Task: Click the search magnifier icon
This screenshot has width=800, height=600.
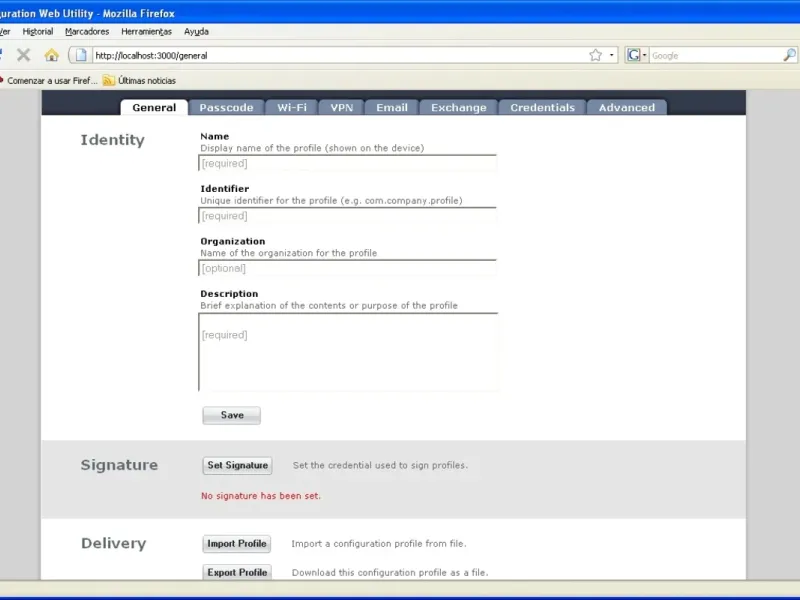Action: pos(789,55)
